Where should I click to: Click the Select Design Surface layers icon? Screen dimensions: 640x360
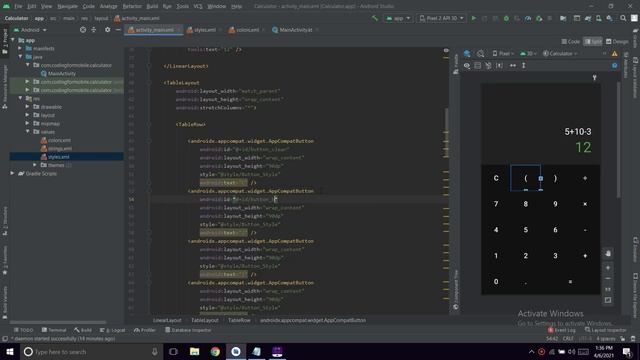pos(467,53)
